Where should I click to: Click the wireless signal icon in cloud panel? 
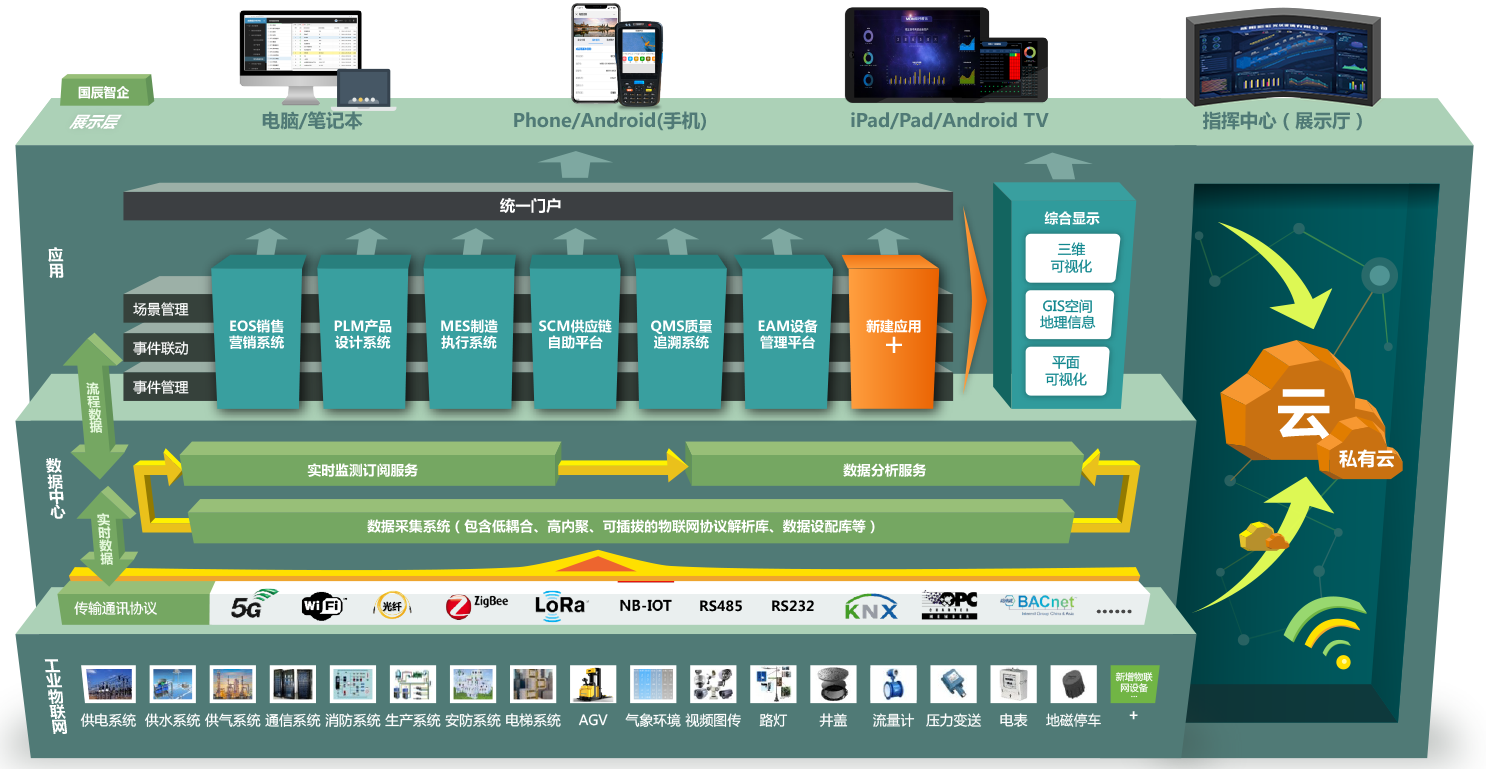(1324, 632)
